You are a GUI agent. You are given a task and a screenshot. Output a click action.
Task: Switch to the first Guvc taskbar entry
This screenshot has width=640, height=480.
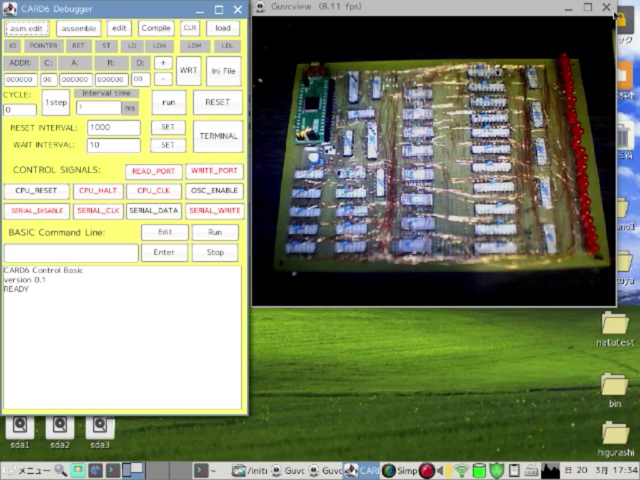288,471
